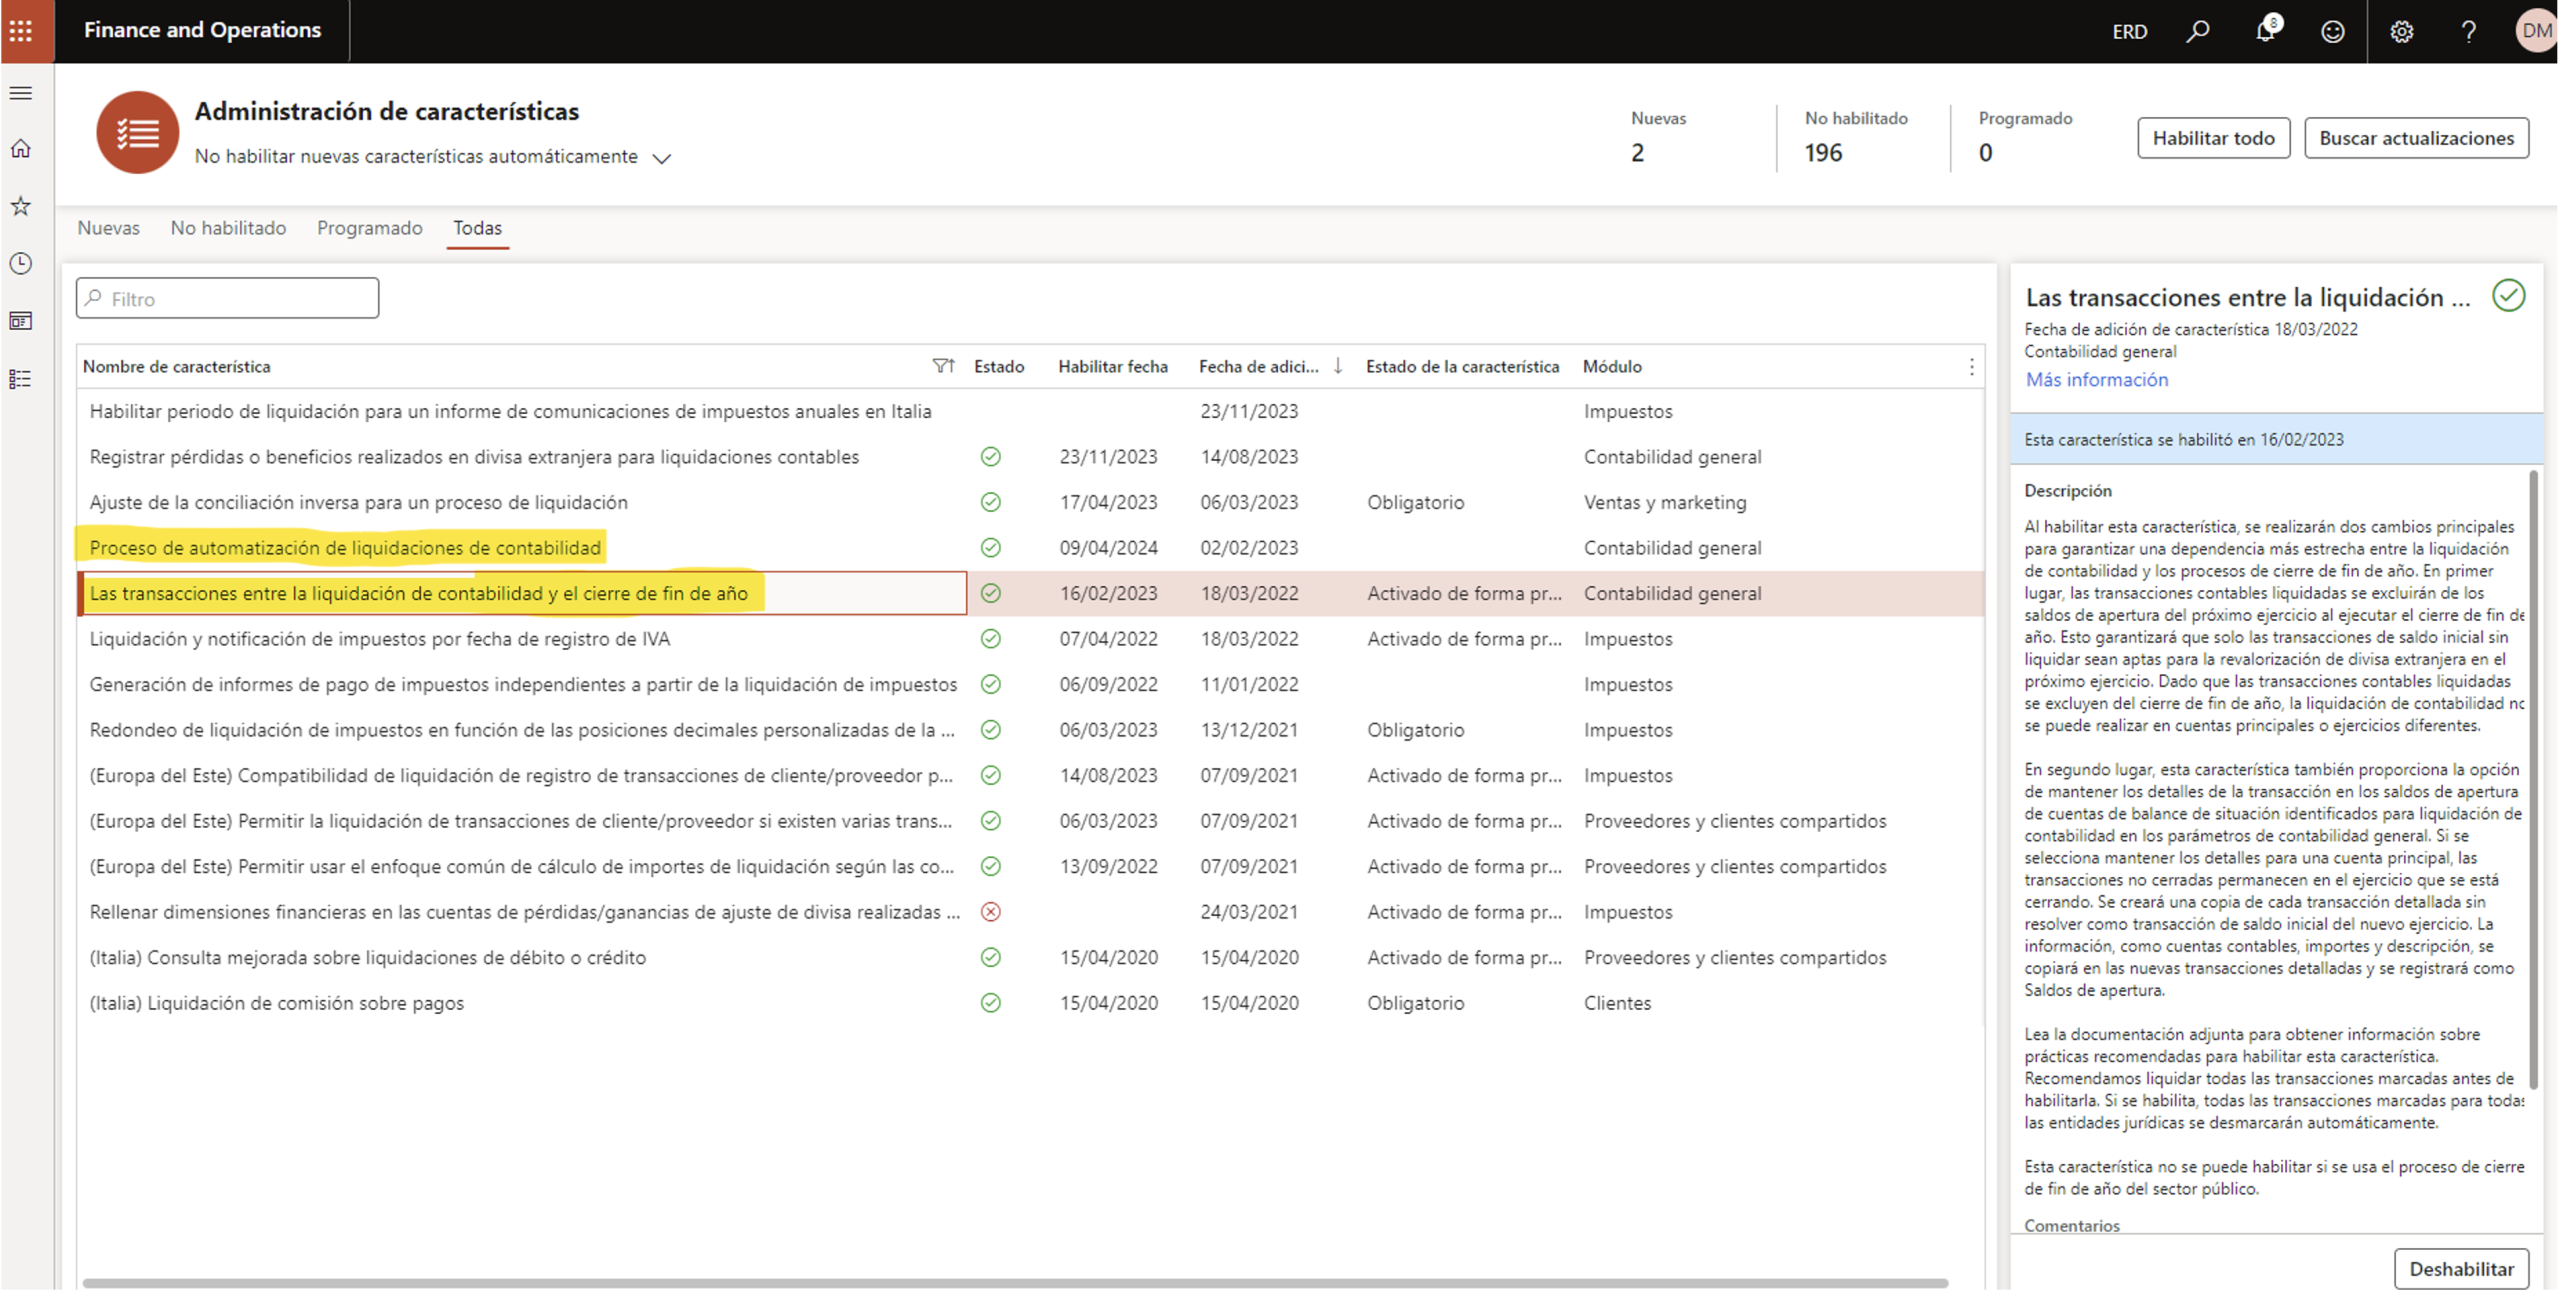Select 'Las transacciones entre la liquidación de contabilidad' row

1030,594
